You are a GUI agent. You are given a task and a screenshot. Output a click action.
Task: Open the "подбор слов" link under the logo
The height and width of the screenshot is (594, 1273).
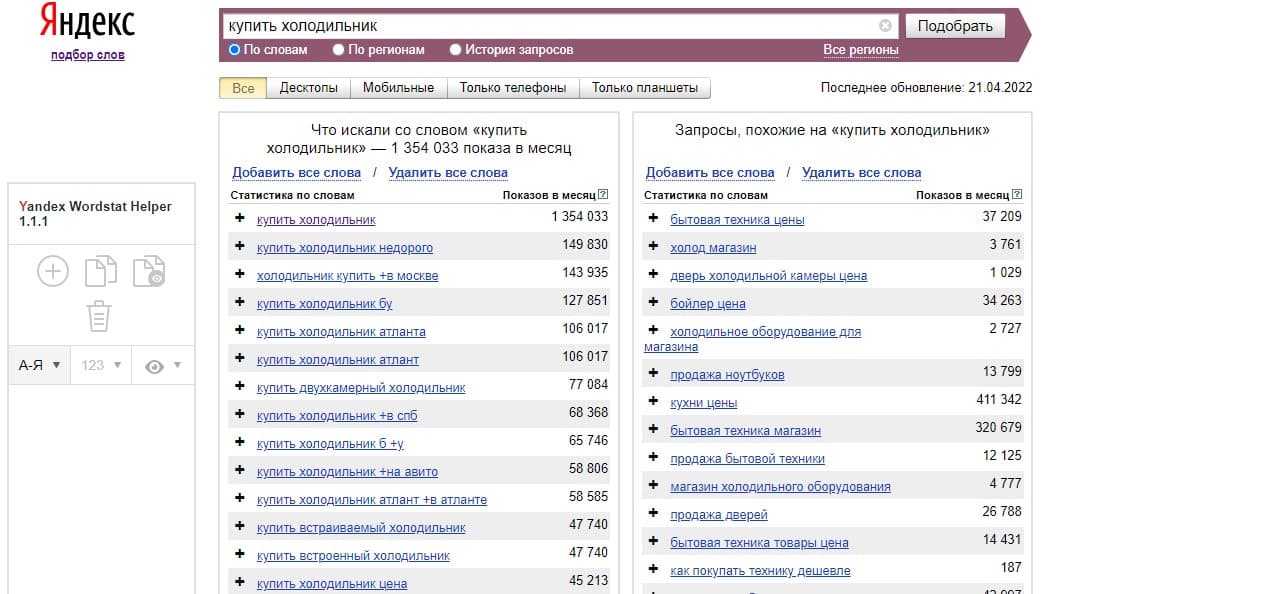[88, 55]
